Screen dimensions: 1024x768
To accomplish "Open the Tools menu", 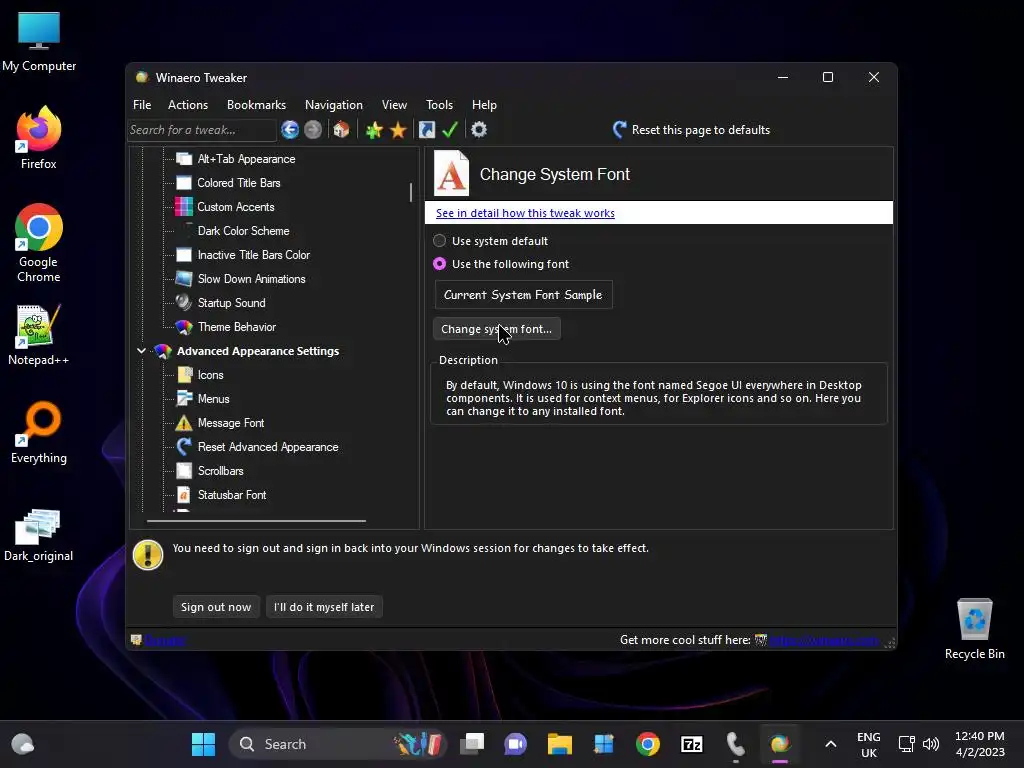I will coord(440,104).
